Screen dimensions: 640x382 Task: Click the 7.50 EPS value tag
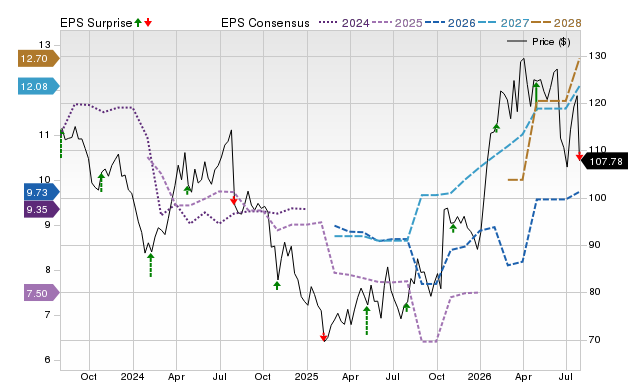coord(41,293)
